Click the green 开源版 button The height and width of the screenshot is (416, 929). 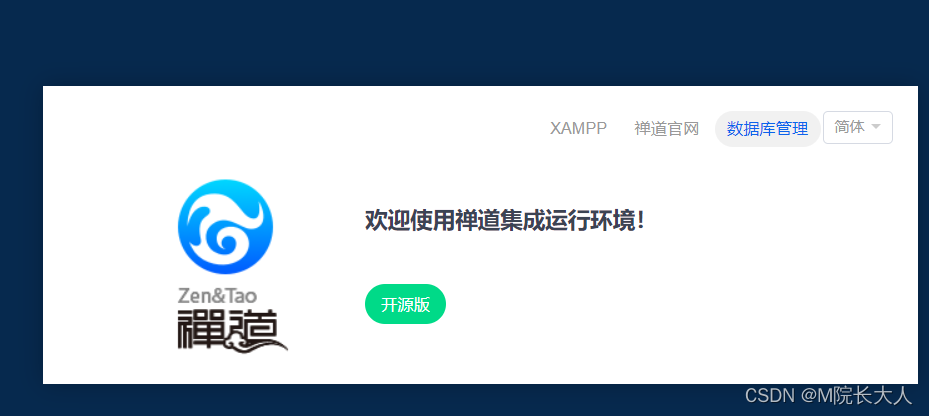click(x=405, y=304)
